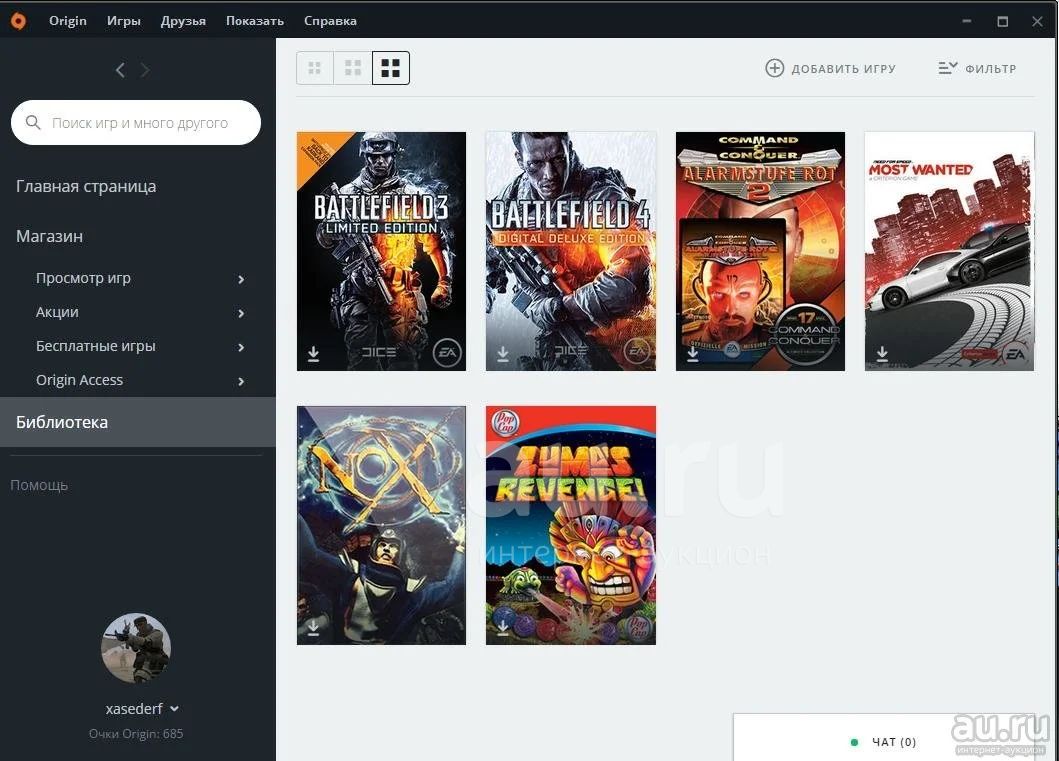Select the Most Wanted game cover

(950, 251)
